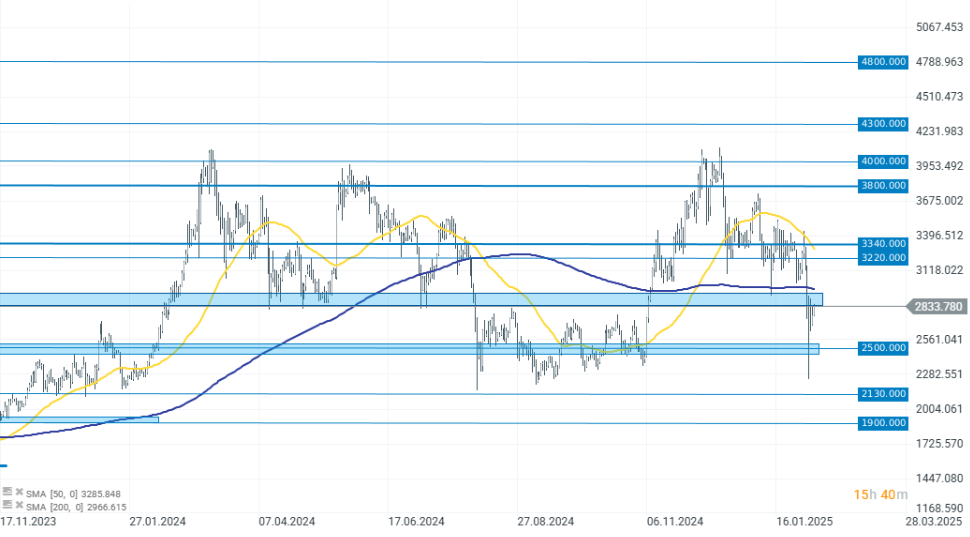Click the 4788.963 price axis value
970x537 pixels.
point(939,62)
